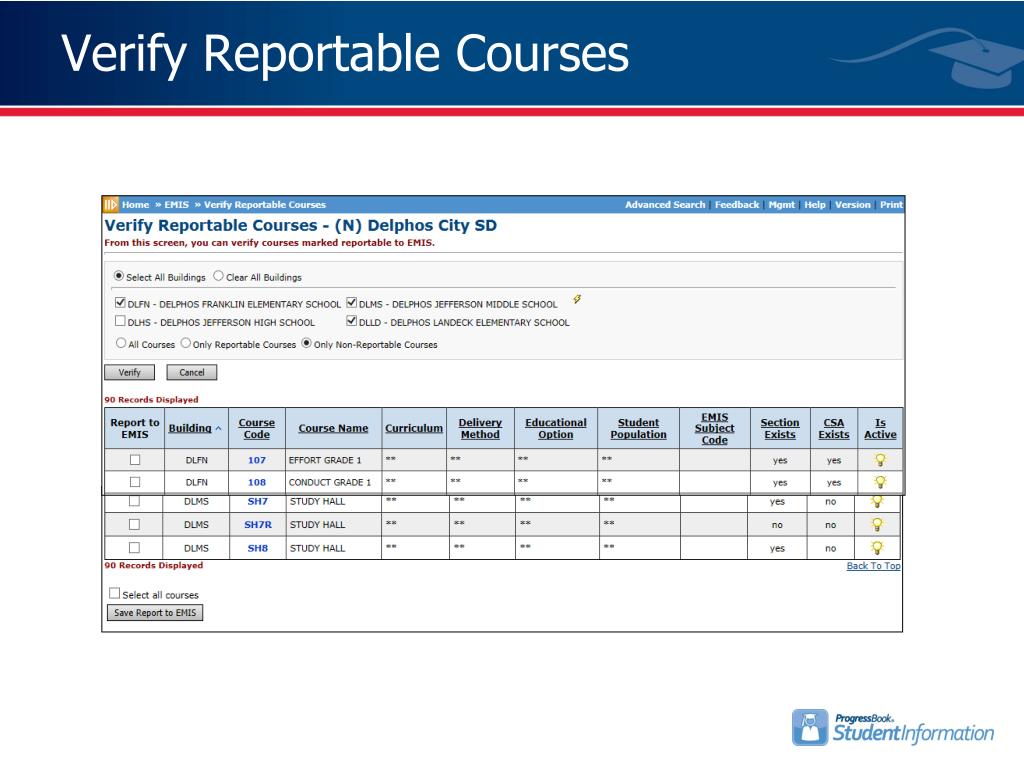Click the 'Save Report to EMIS' button
The height and width of the screenshot is (768, 1024).
click(x=155, y=613)
